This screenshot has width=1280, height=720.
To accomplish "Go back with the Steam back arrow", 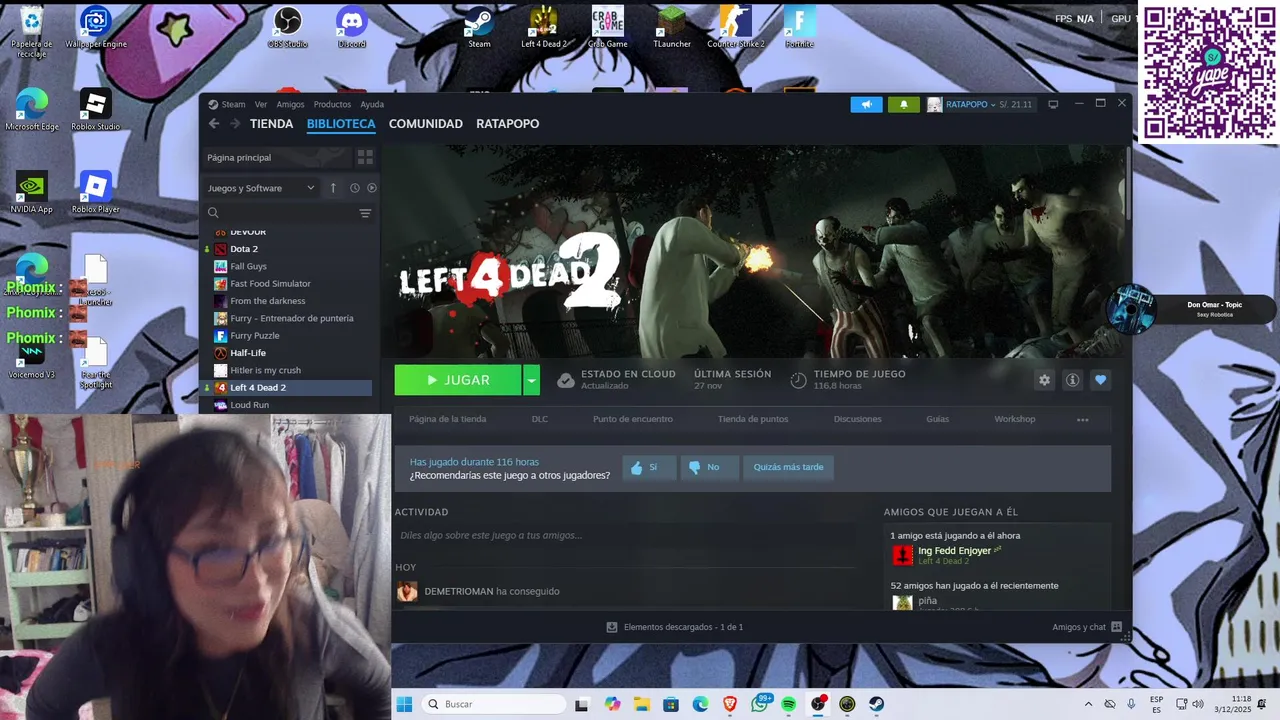I will pyautogui.click(x=214, y=124).
